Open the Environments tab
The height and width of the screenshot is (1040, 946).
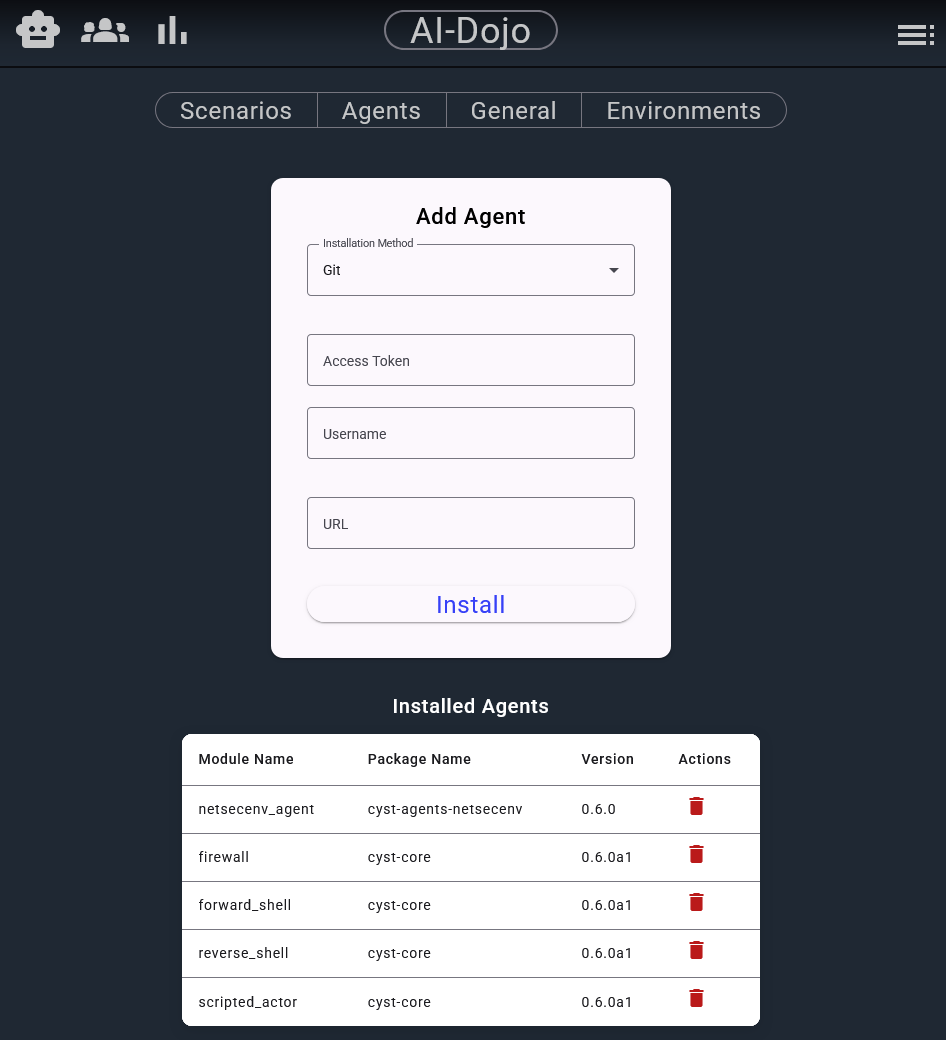(683, 111)
